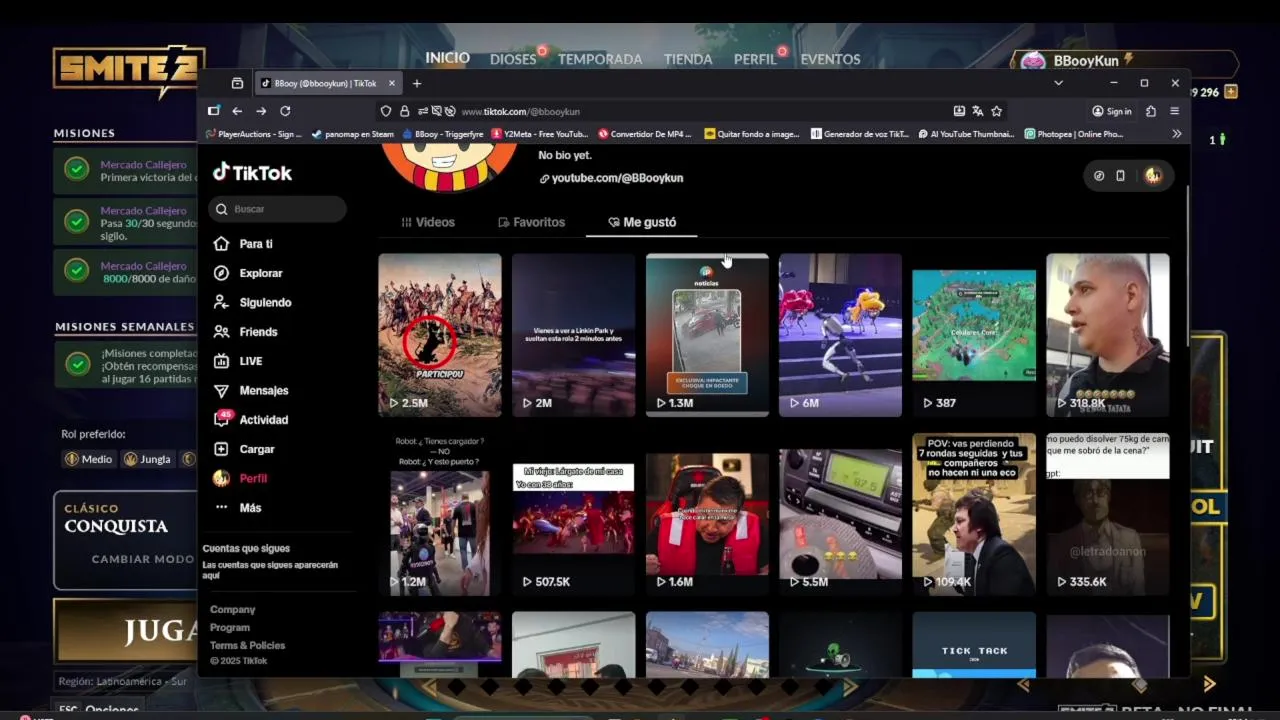Open the LIVE section
Image resolution: width=1280 pixels, height=720 pixels.
238,361
